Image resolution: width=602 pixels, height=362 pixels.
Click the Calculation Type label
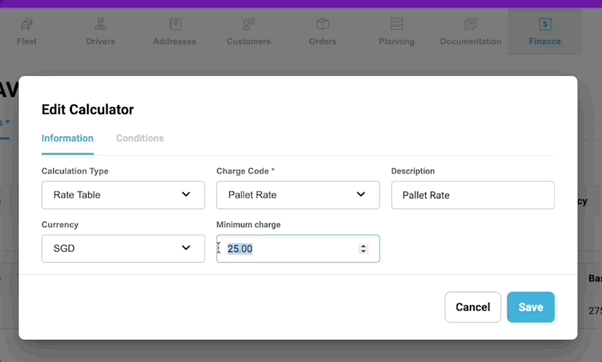(75, 171)
